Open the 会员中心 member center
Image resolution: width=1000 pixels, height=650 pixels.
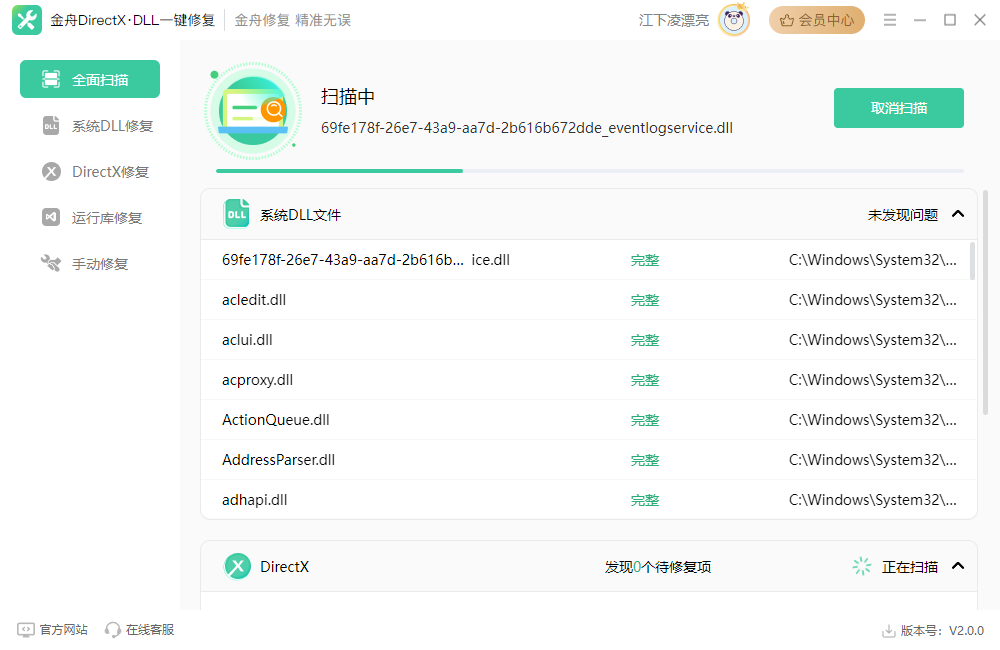click(817, 19)
